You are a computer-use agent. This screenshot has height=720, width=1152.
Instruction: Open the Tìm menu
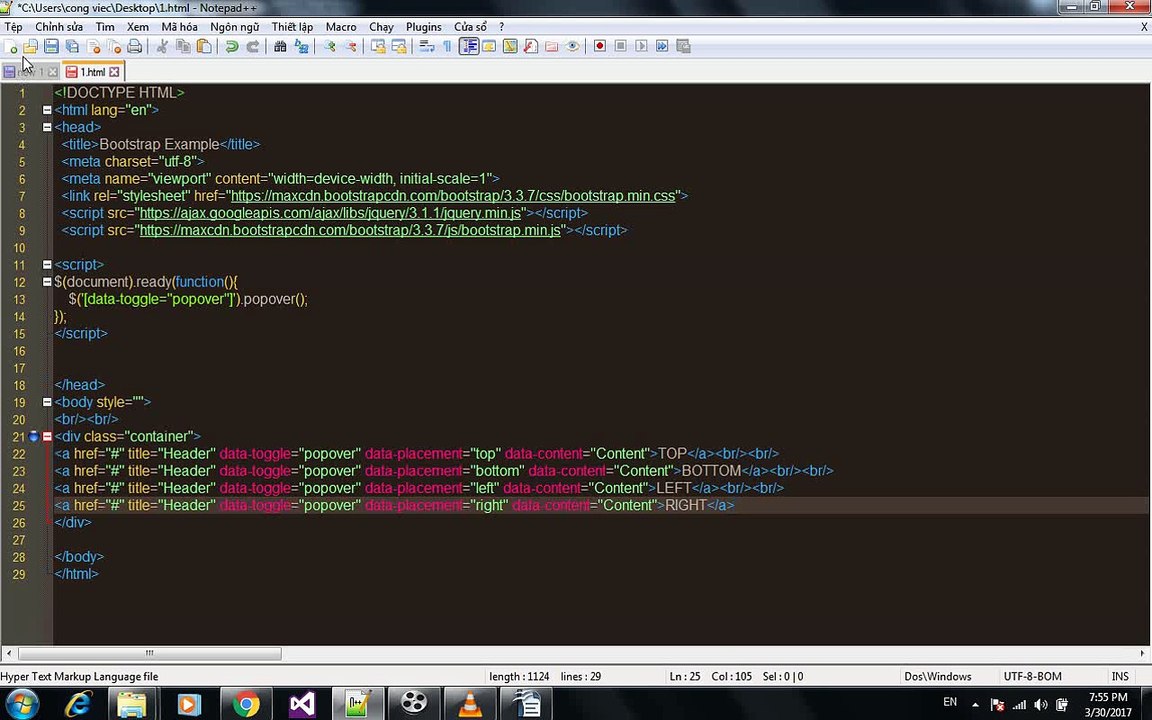[105, 26]
